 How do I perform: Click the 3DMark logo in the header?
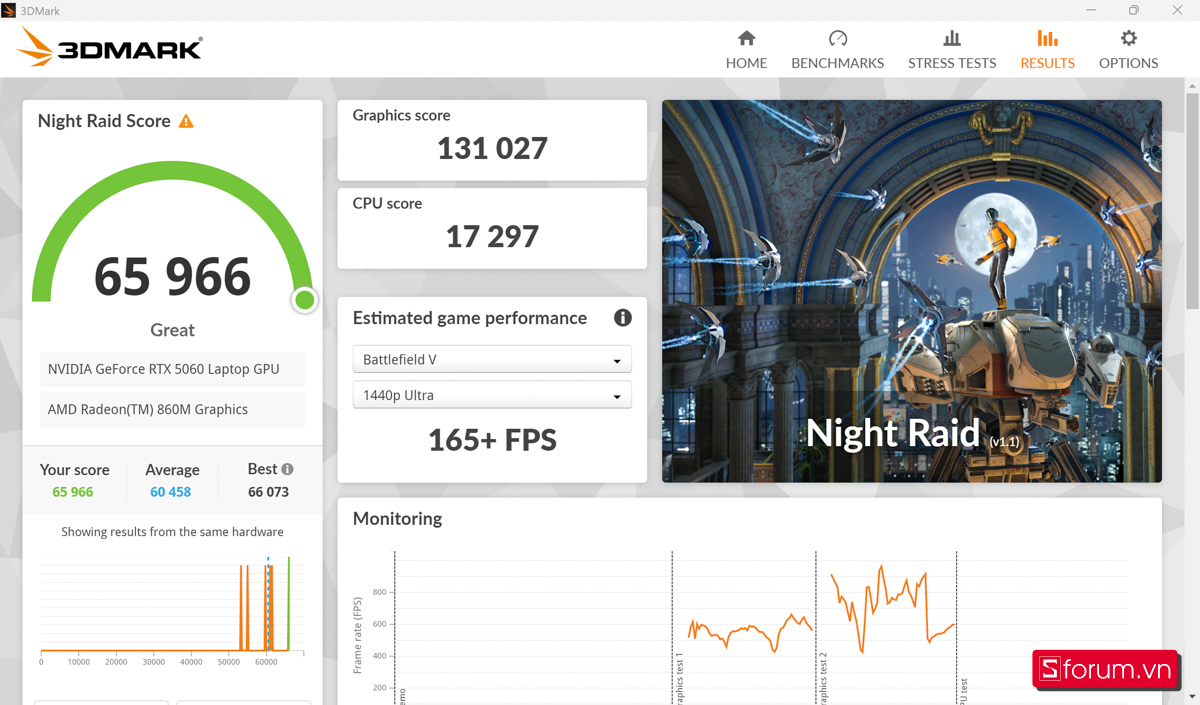(x=111, y=47)
